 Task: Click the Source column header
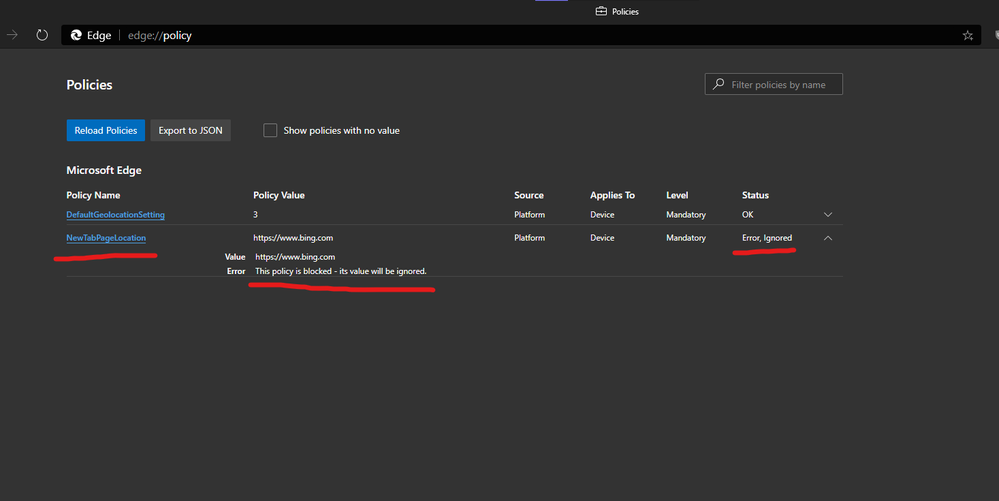coord(529,195)
